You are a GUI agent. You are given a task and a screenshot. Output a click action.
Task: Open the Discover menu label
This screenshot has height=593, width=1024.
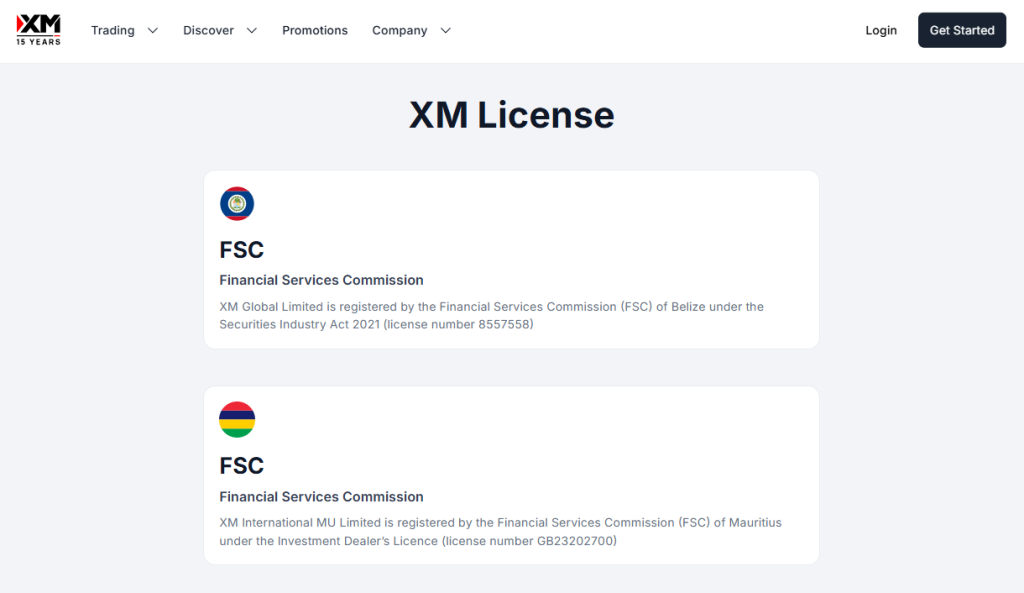(208, 31)
